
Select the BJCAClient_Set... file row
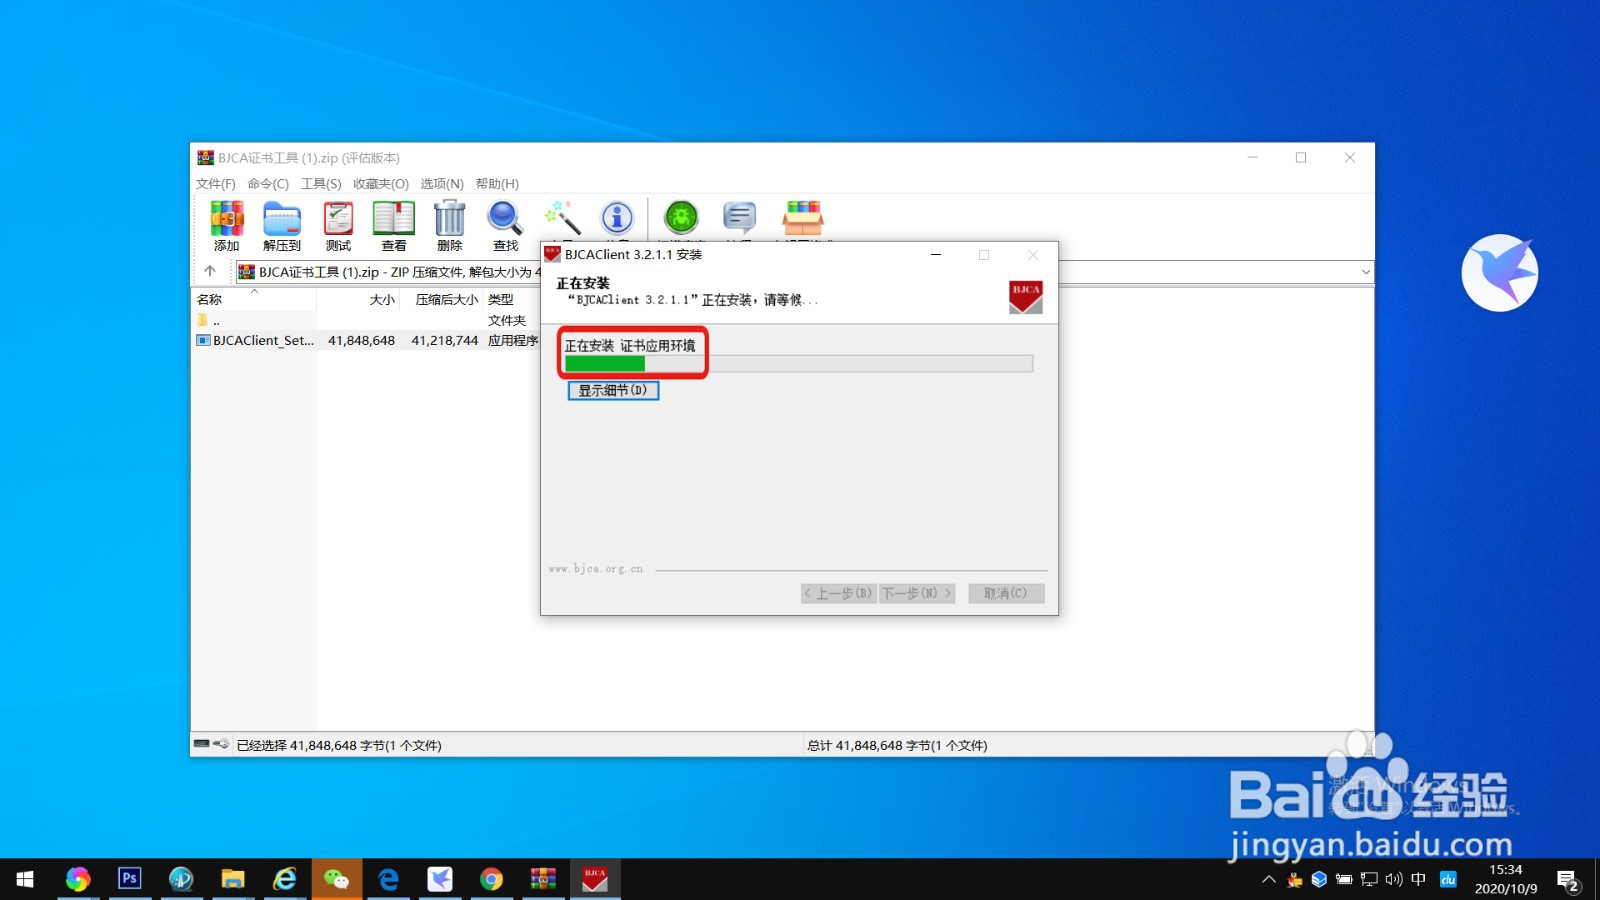pyautogui.click(x=366, y=340)
